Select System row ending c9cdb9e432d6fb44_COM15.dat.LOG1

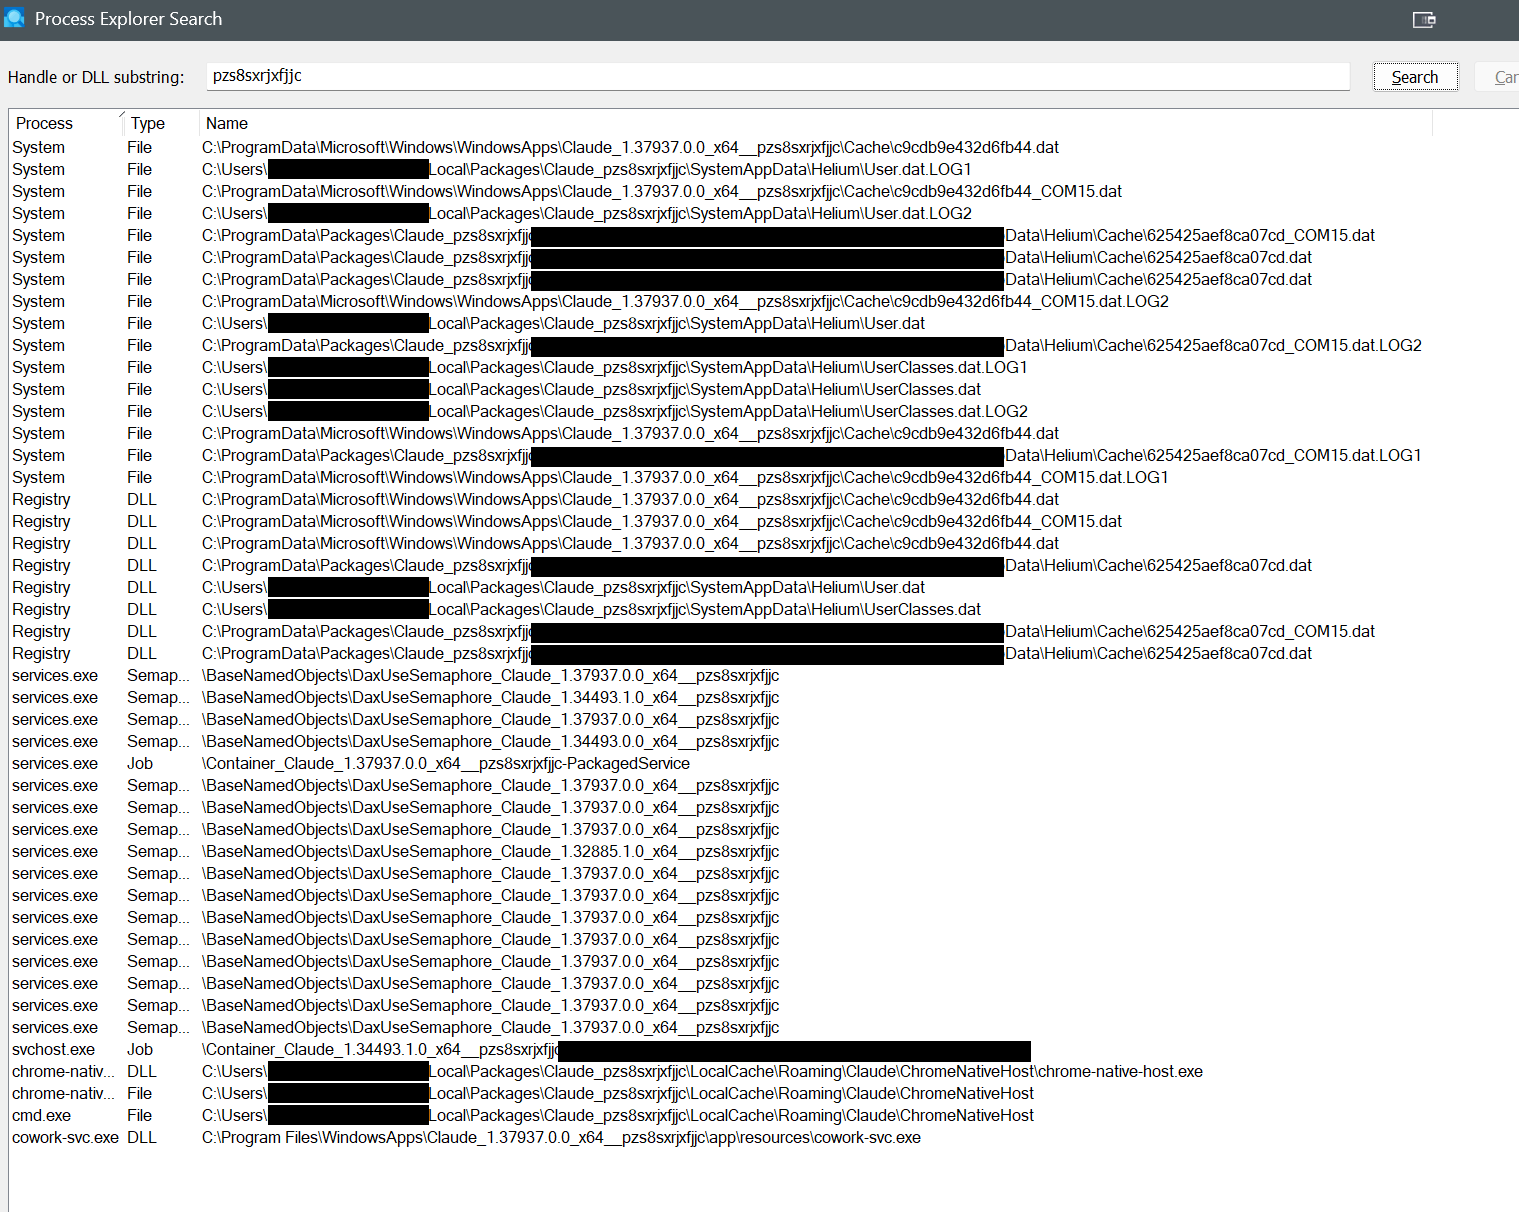click(x=721, y=477)
